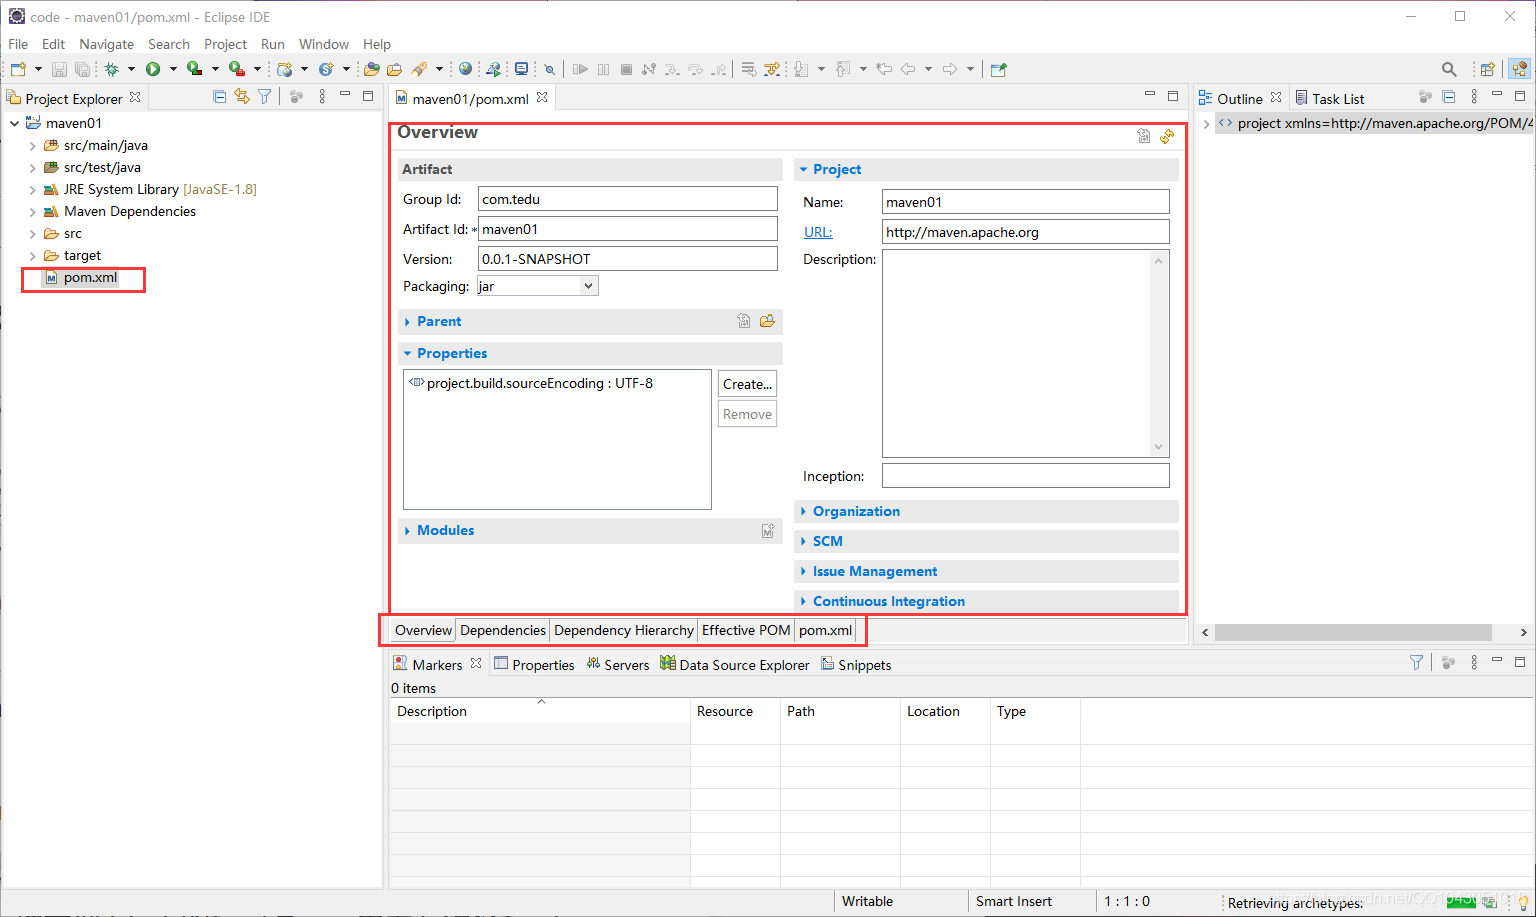Screen dimensions: 1536x917
Task: Open the Run button dropdown arrow
Action: (x=173, y=69)
